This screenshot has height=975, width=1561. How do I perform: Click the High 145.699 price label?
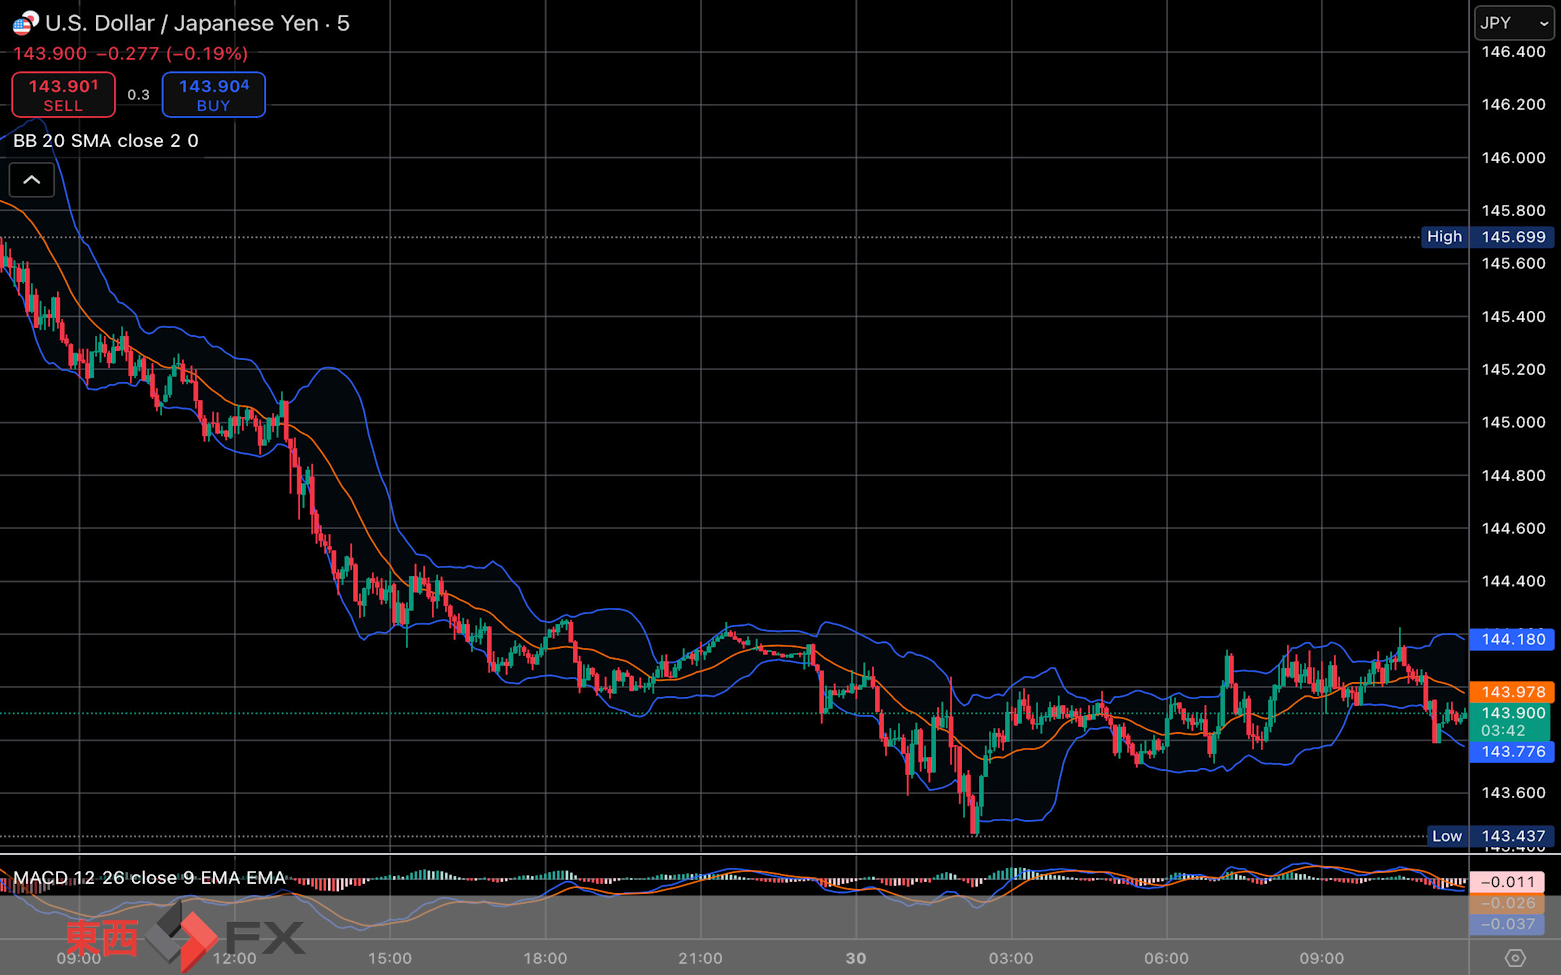coord(1488,237)
